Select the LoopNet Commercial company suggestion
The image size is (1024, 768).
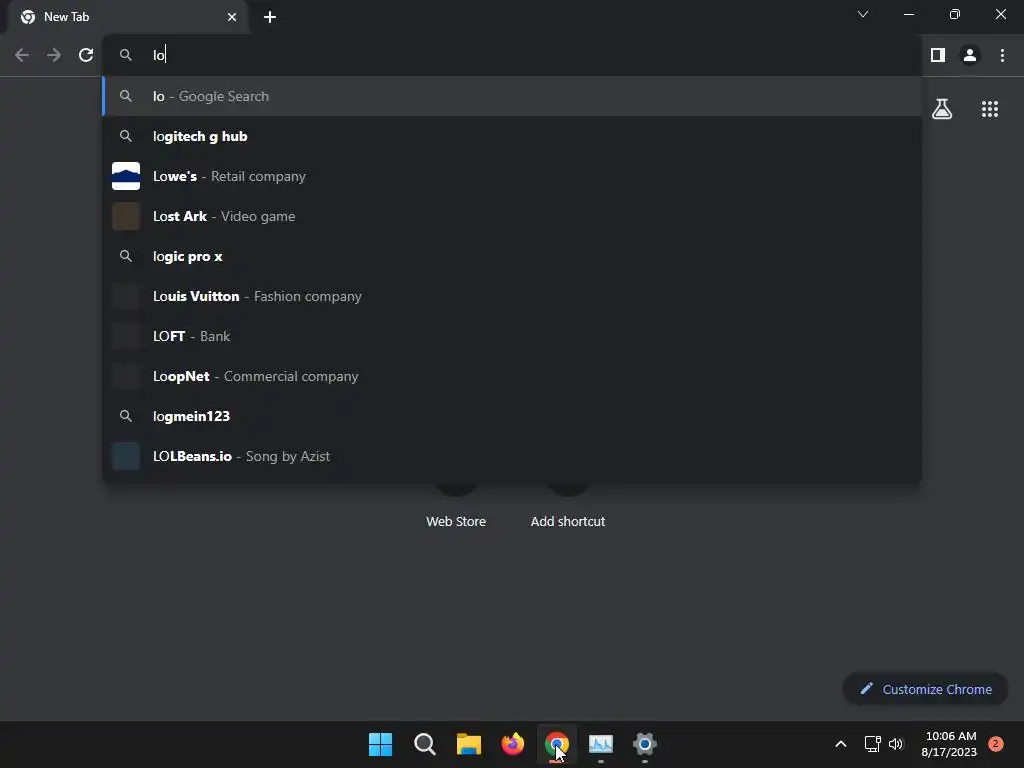[x=512, y=376]
